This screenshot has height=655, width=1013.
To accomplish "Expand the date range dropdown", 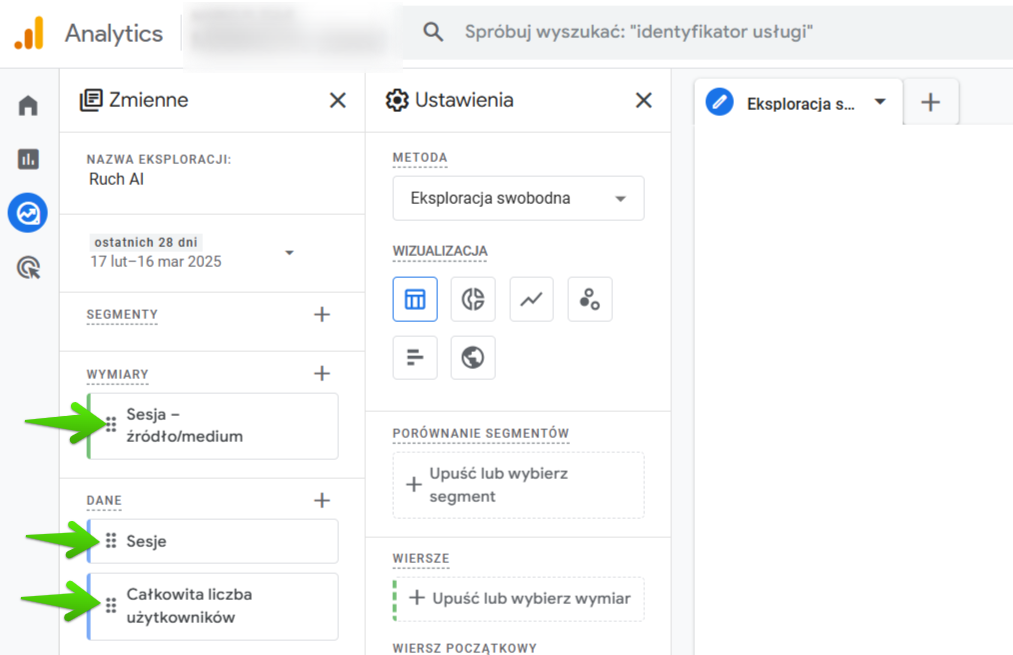I will point(289,252).
